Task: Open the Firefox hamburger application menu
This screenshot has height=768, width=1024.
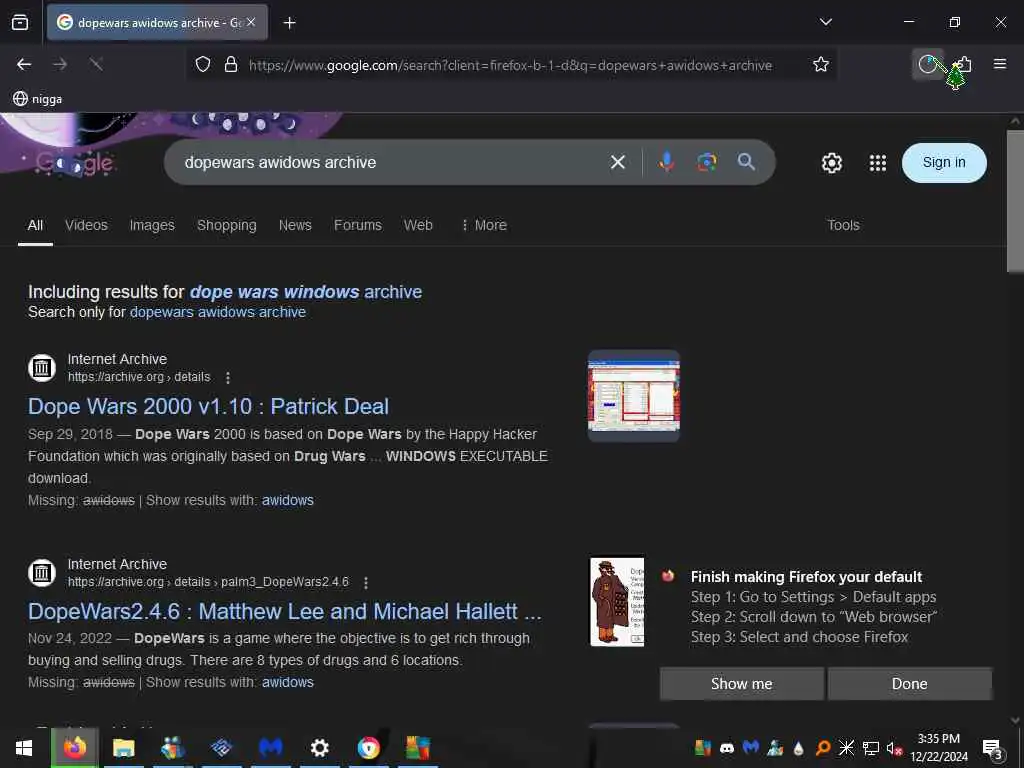Action: point(1000,64)
